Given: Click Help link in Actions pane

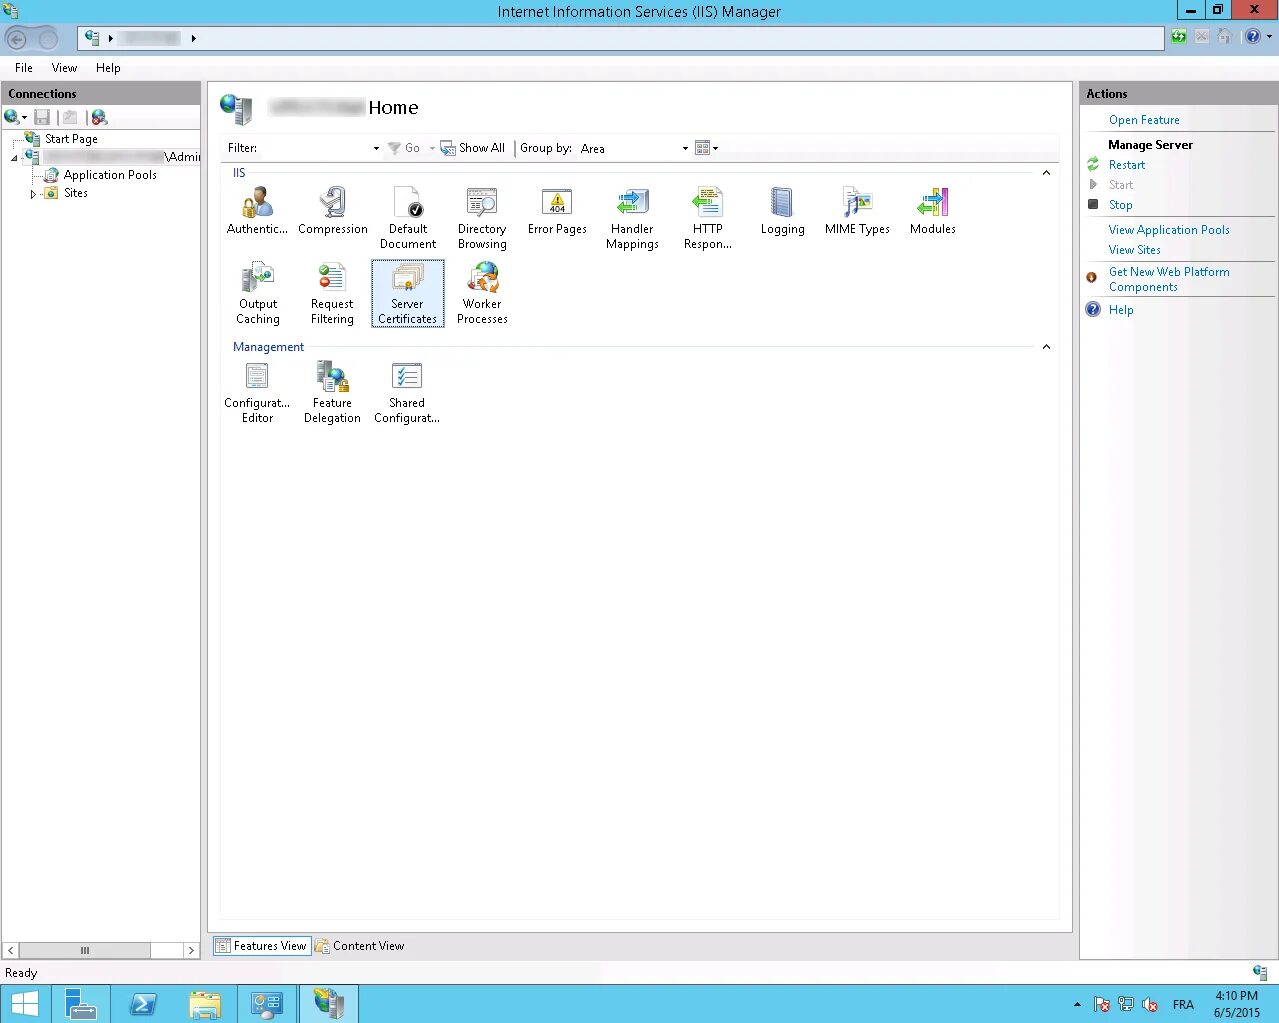Looking at the screenshot, I should (1121, 310).
